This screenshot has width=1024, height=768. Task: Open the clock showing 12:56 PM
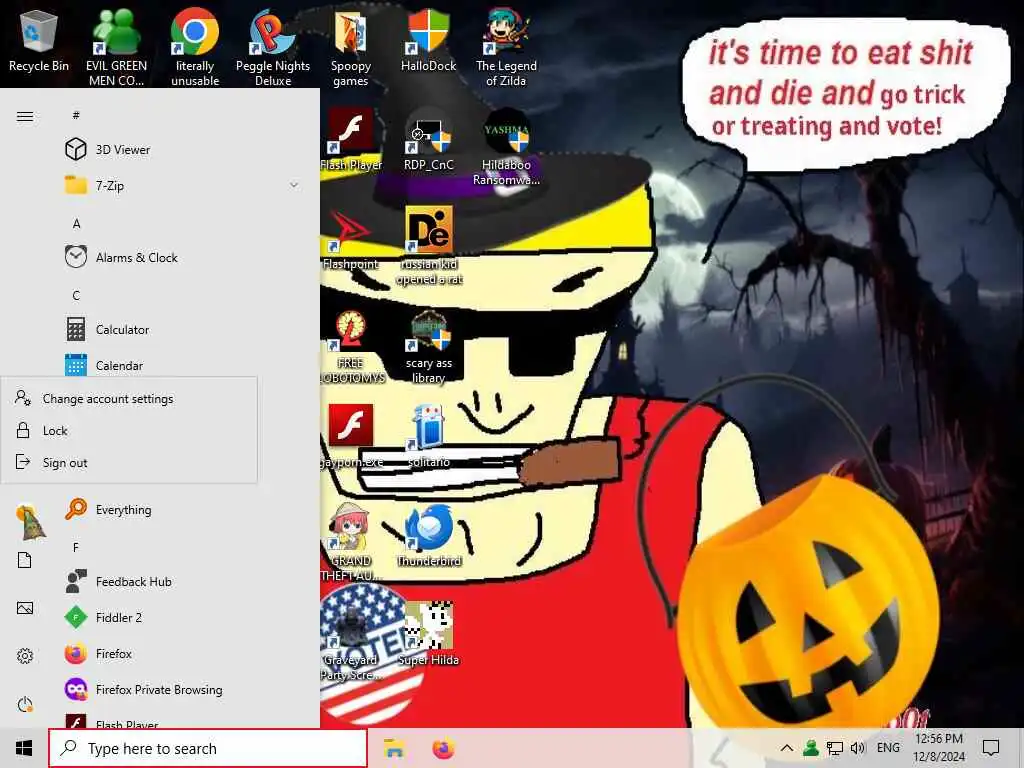click(938, 748)
